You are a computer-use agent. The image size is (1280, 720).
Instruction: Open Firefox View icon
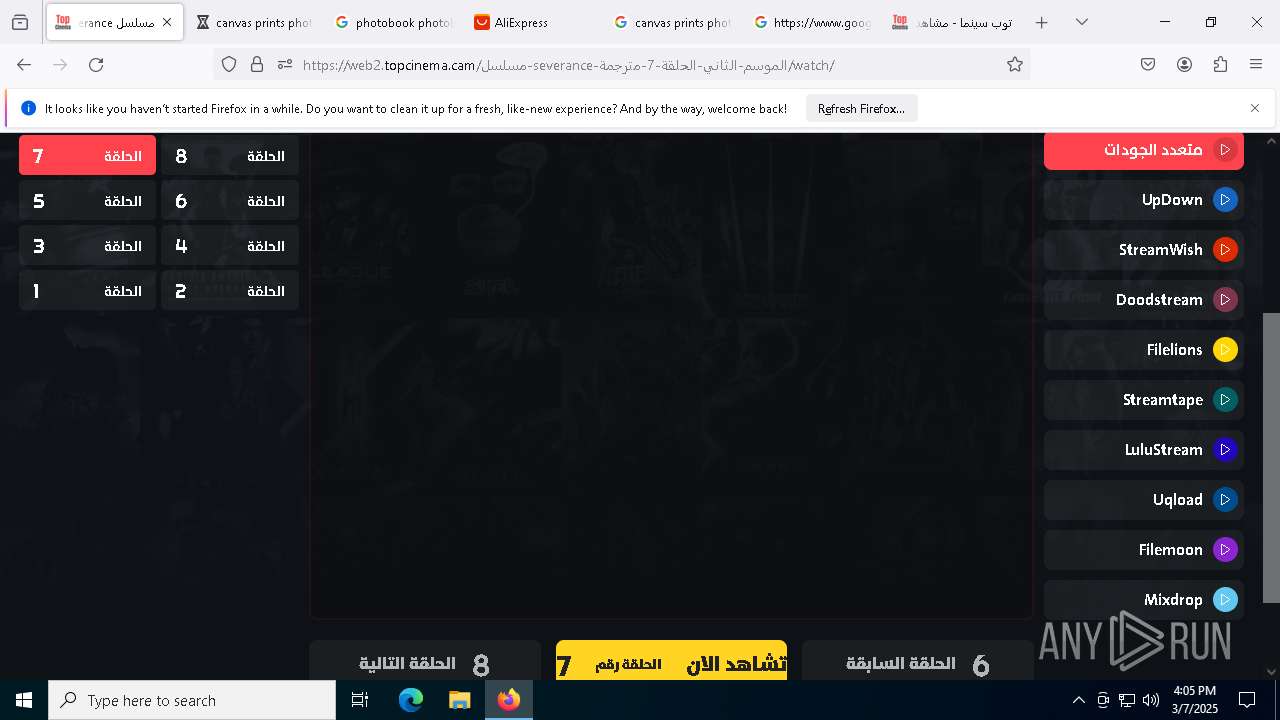click(20, 22)
